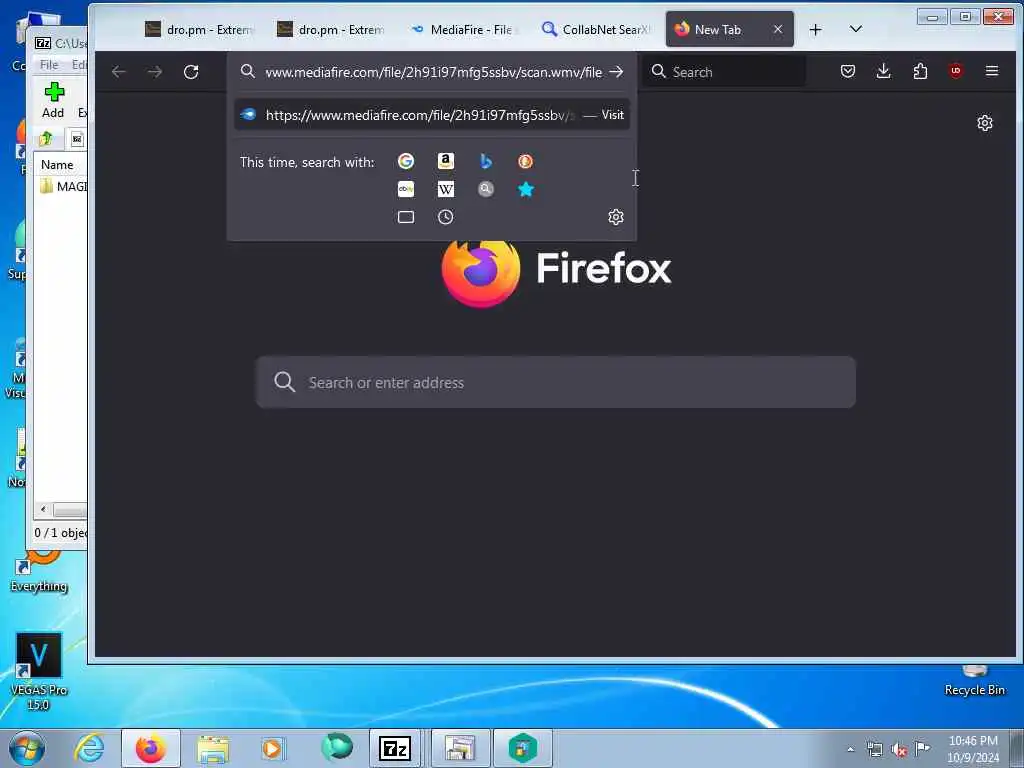List all tabs dropdown chevron

click(856, 29)
